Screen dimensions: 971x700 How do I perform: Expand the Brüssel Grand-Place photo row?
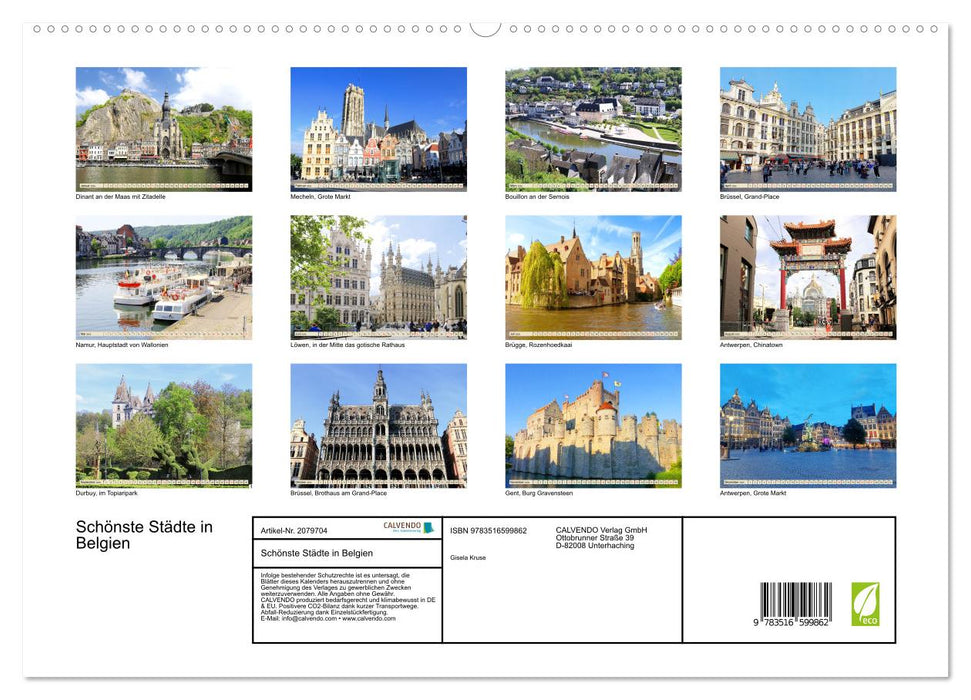click(x=807, y=125)
